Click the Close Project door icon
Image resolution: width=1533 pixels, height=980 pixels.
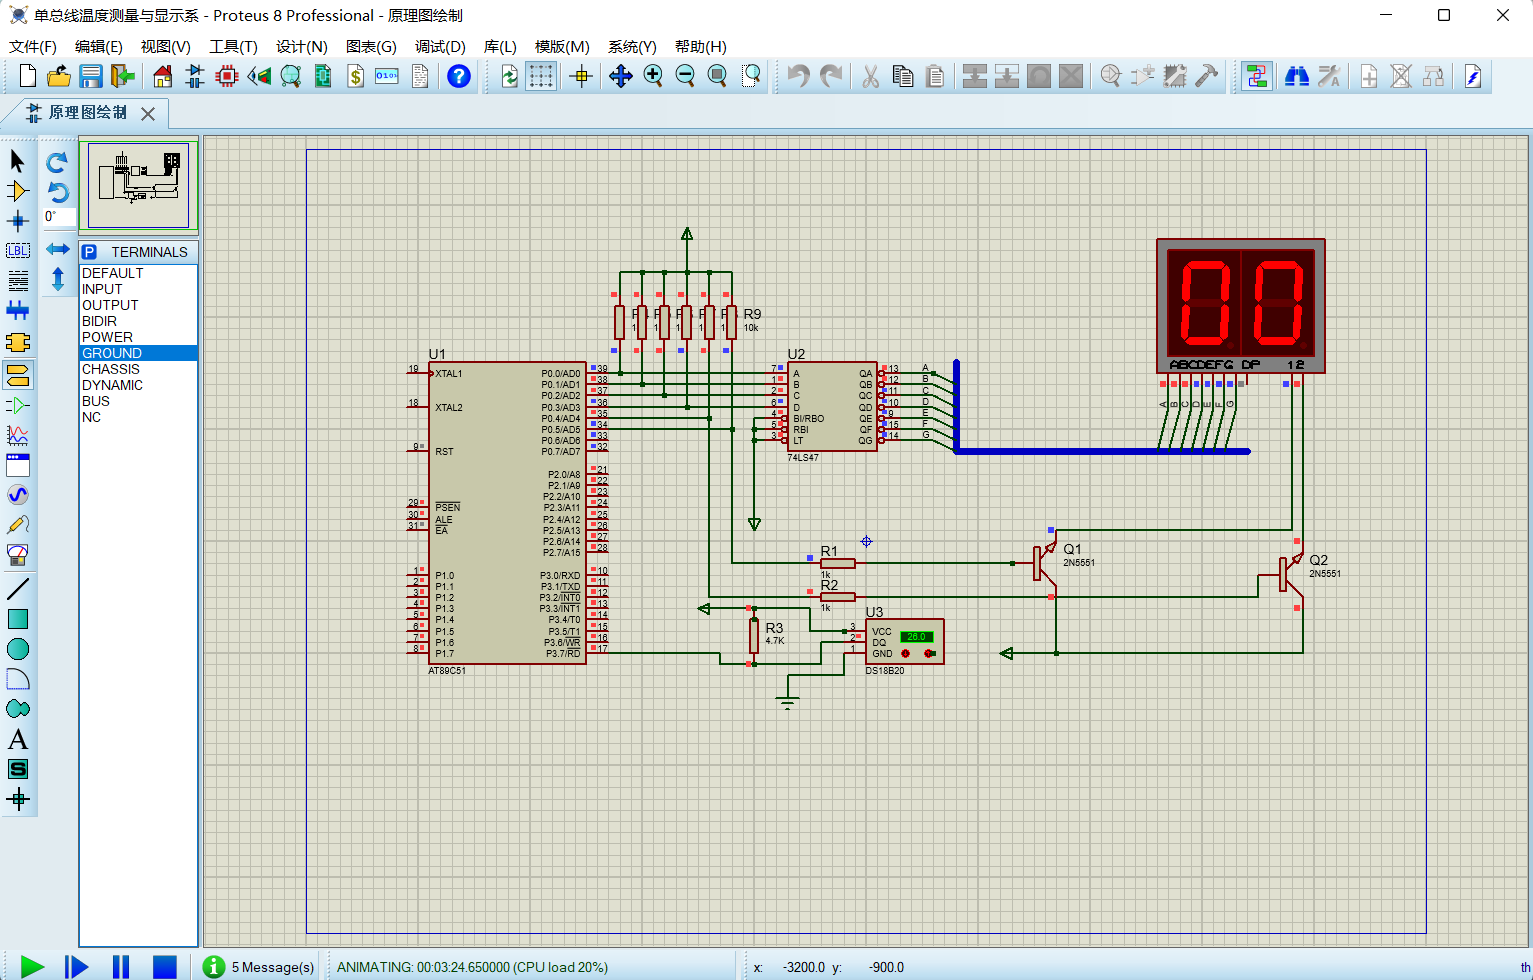tap(123, 76)
